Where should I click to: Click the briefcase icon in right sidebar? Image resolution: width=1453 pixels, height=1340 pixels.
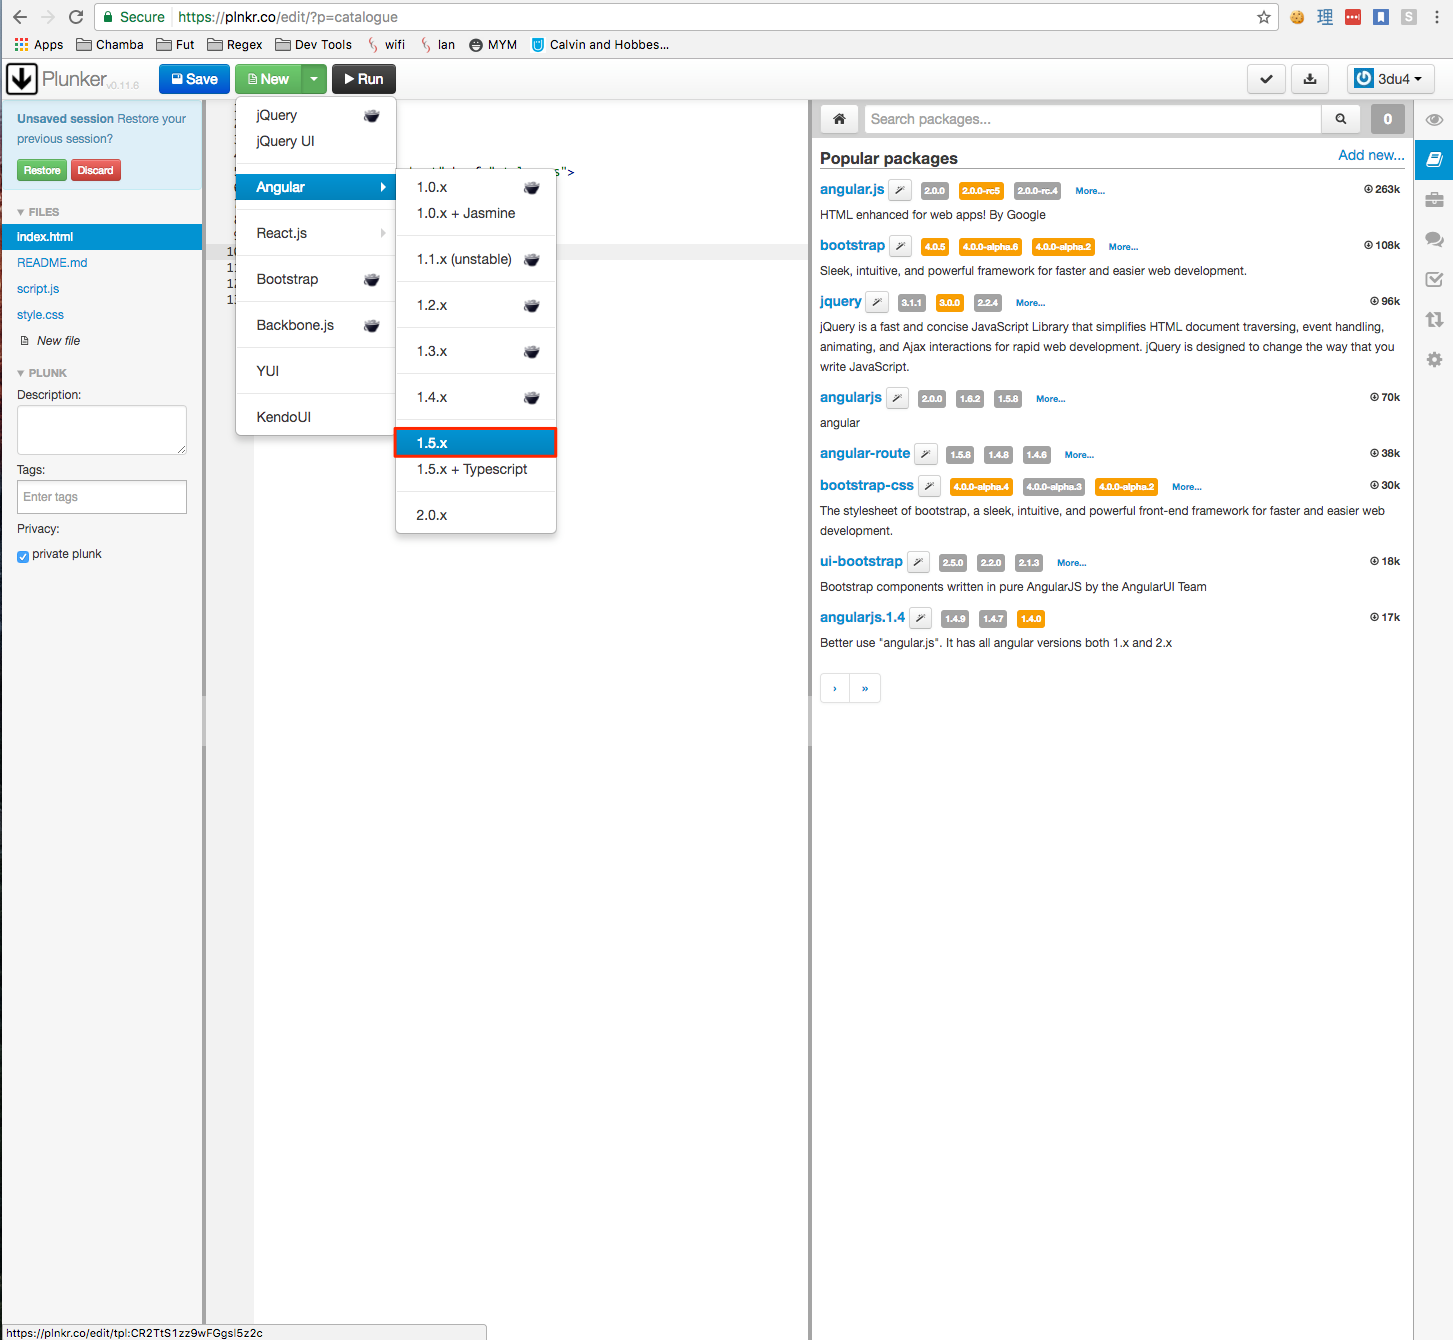pos(1434,200)
